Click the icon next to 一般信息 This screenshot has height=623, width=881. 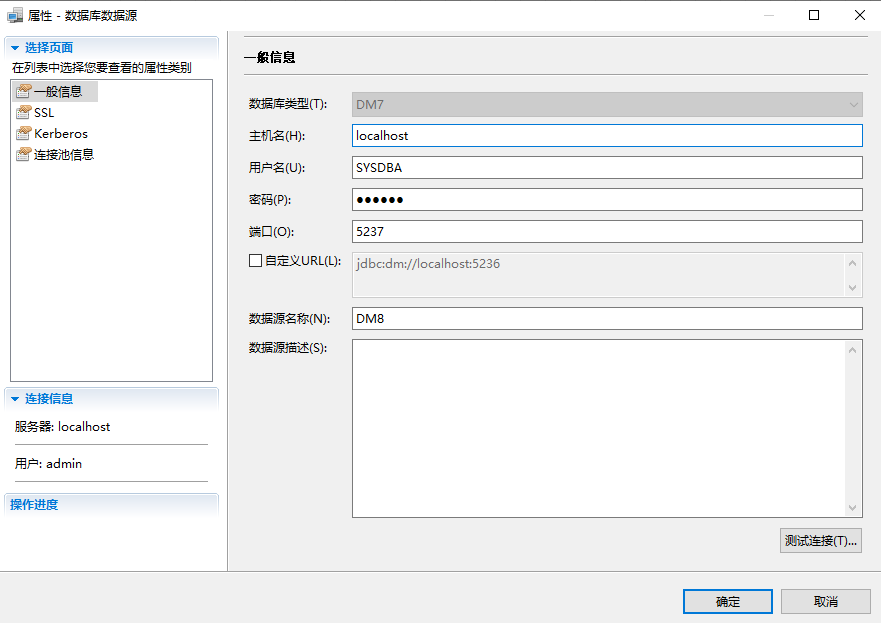pyautogui.click(x=24, y=91)
